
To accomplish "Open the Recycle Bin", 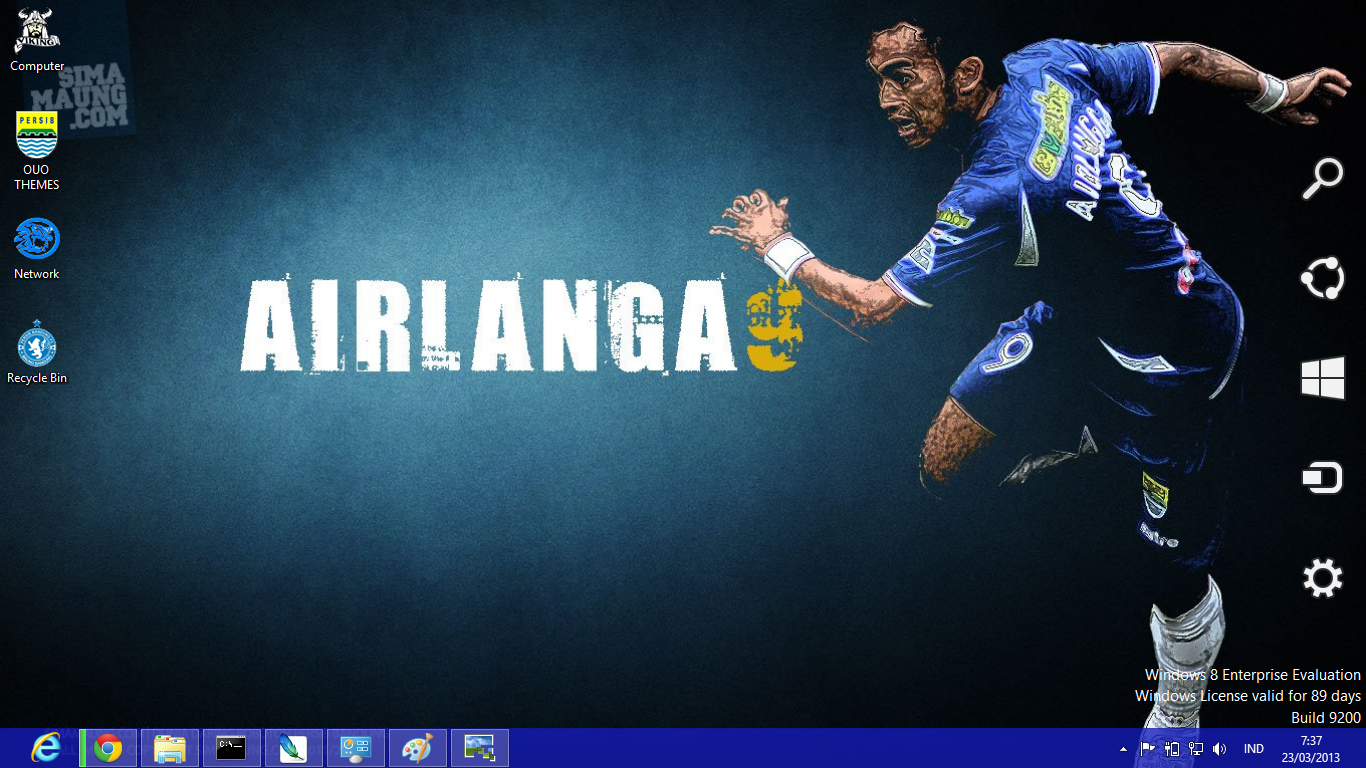I will point(37,345).
